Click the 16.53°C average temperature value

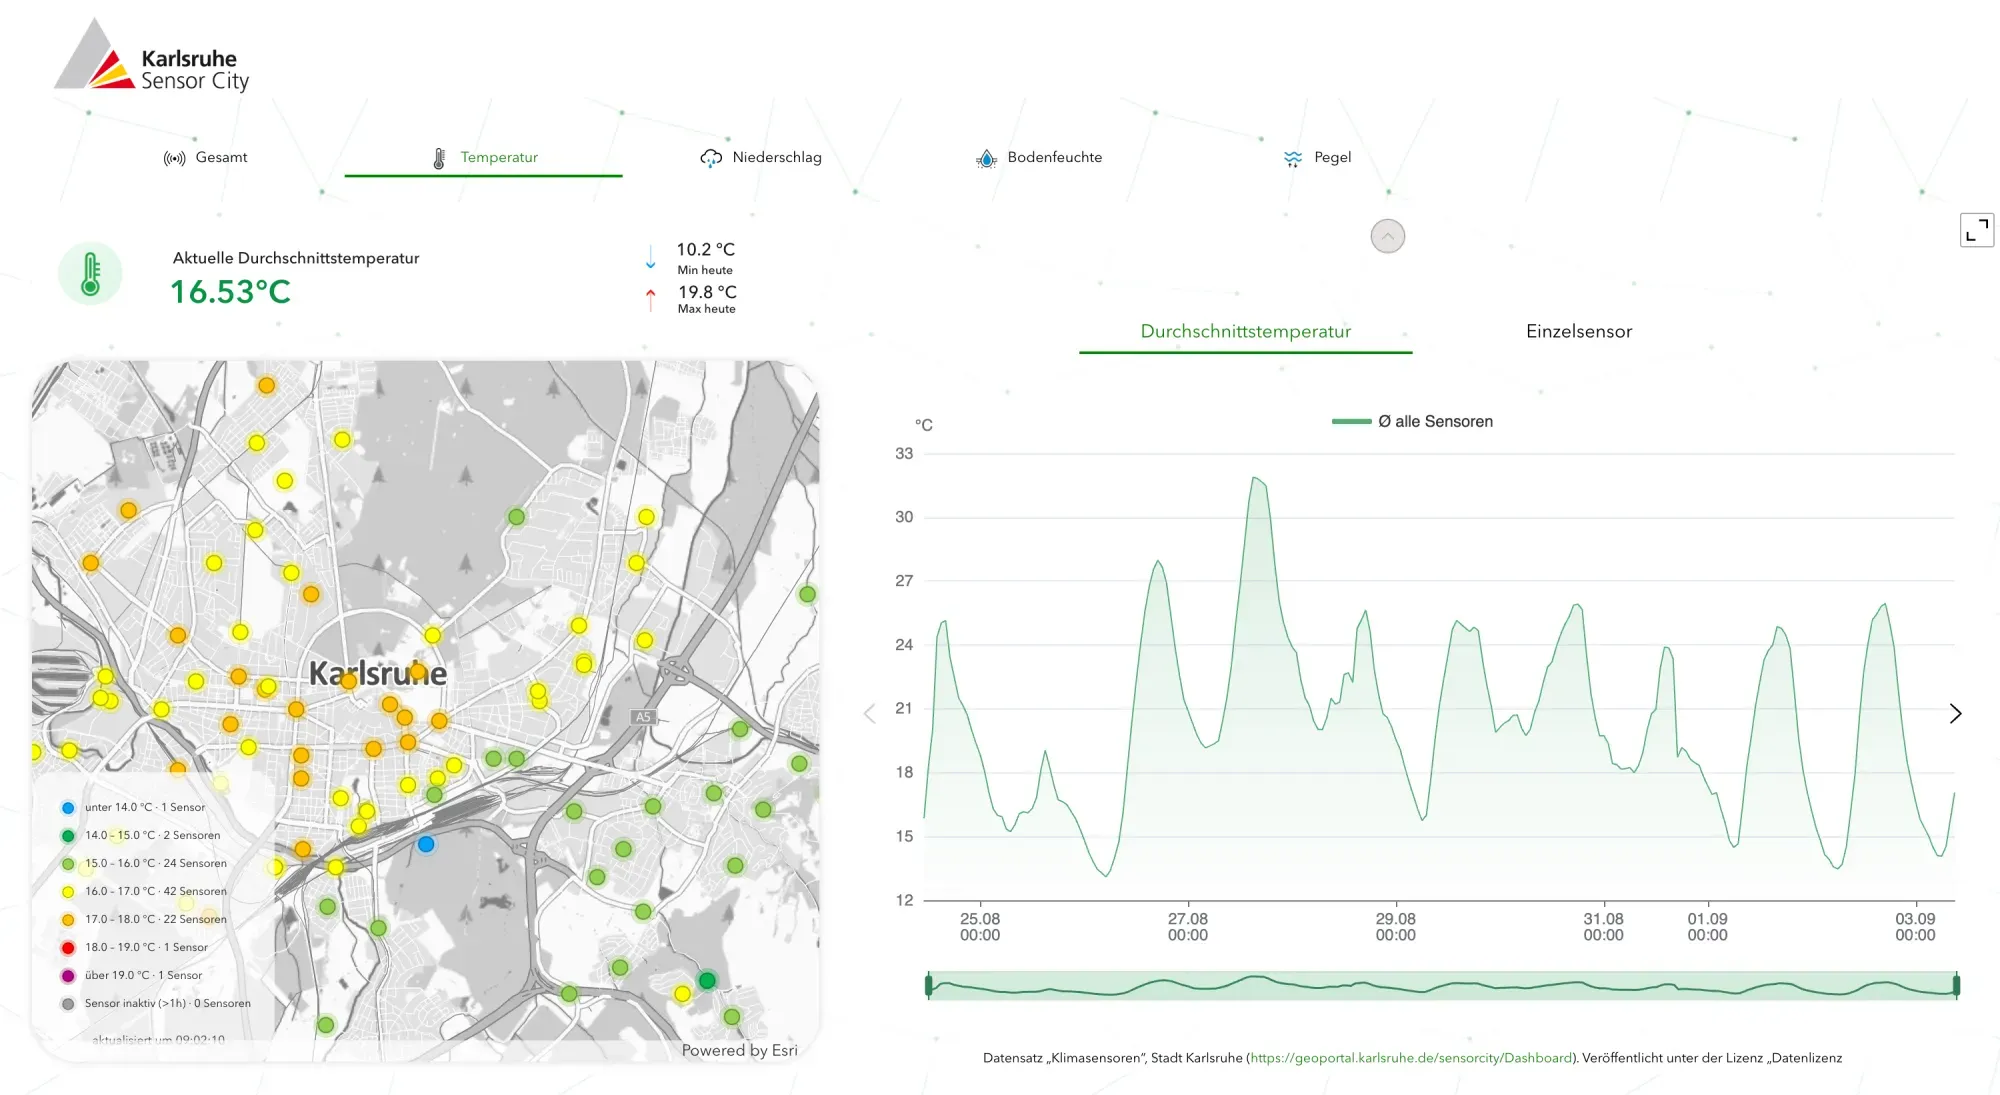(231, 291)
